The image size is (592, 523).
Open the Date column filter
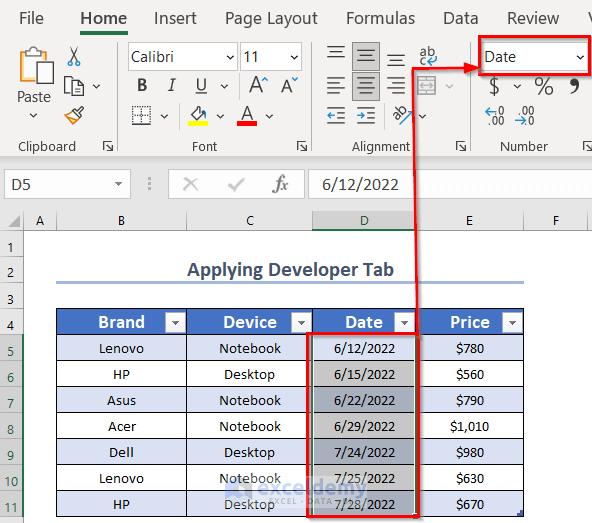tap(404, 322)
